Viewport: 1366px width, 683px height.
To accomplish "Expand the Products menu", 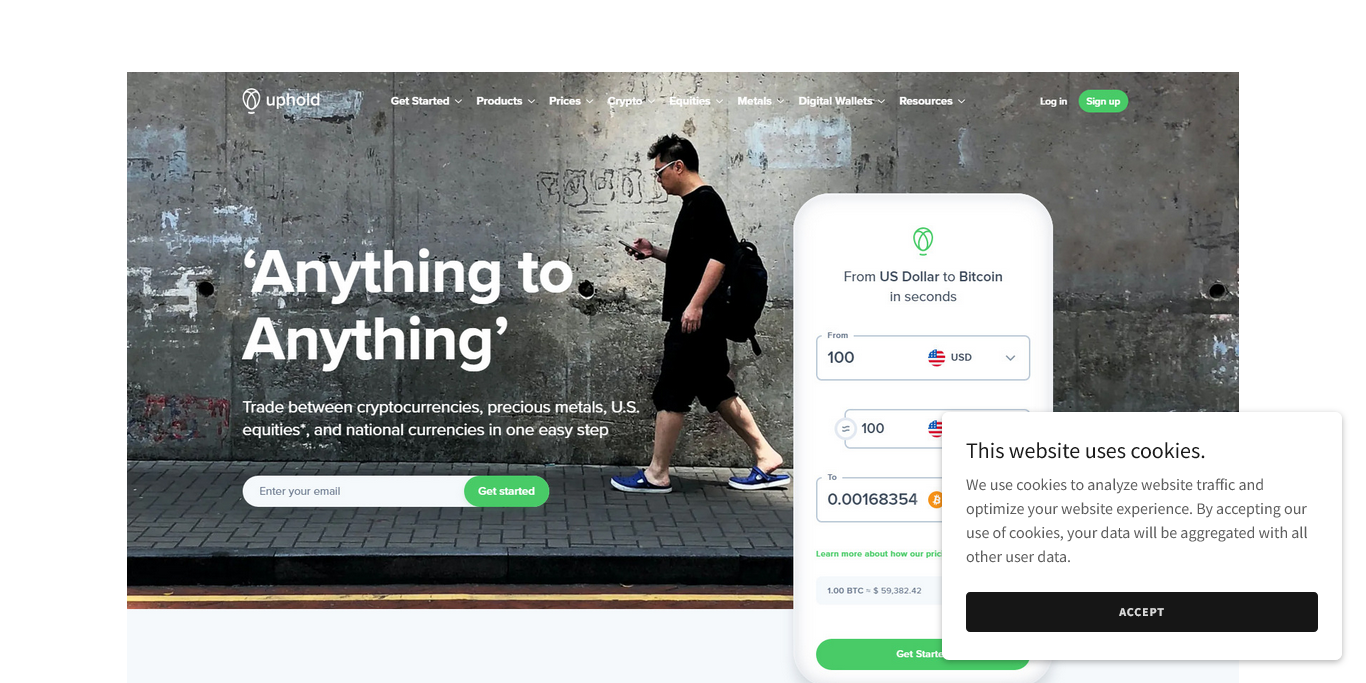I will click(x=505, y=101).
